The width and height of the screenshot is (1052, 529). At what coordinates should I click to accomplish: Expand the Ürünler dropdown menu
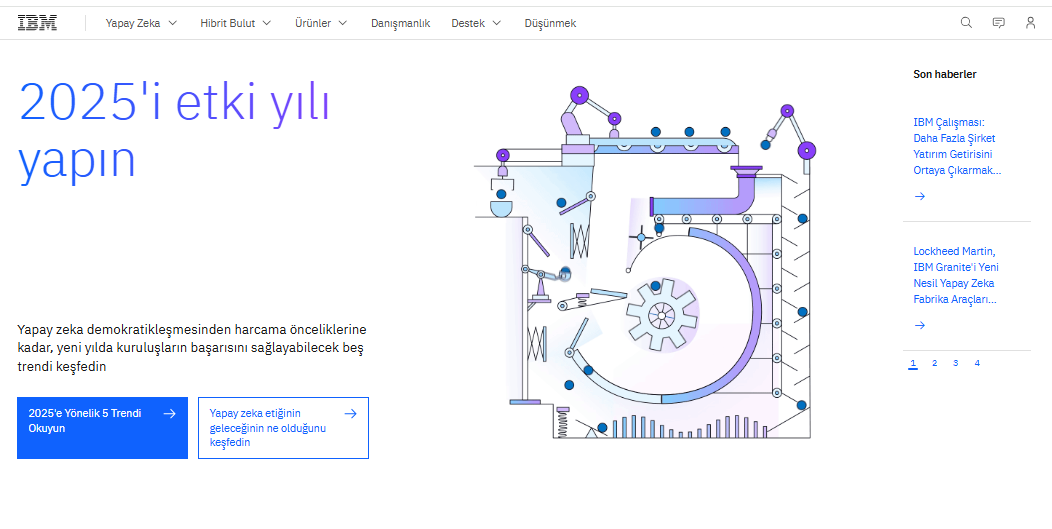(x=321, y=23)
